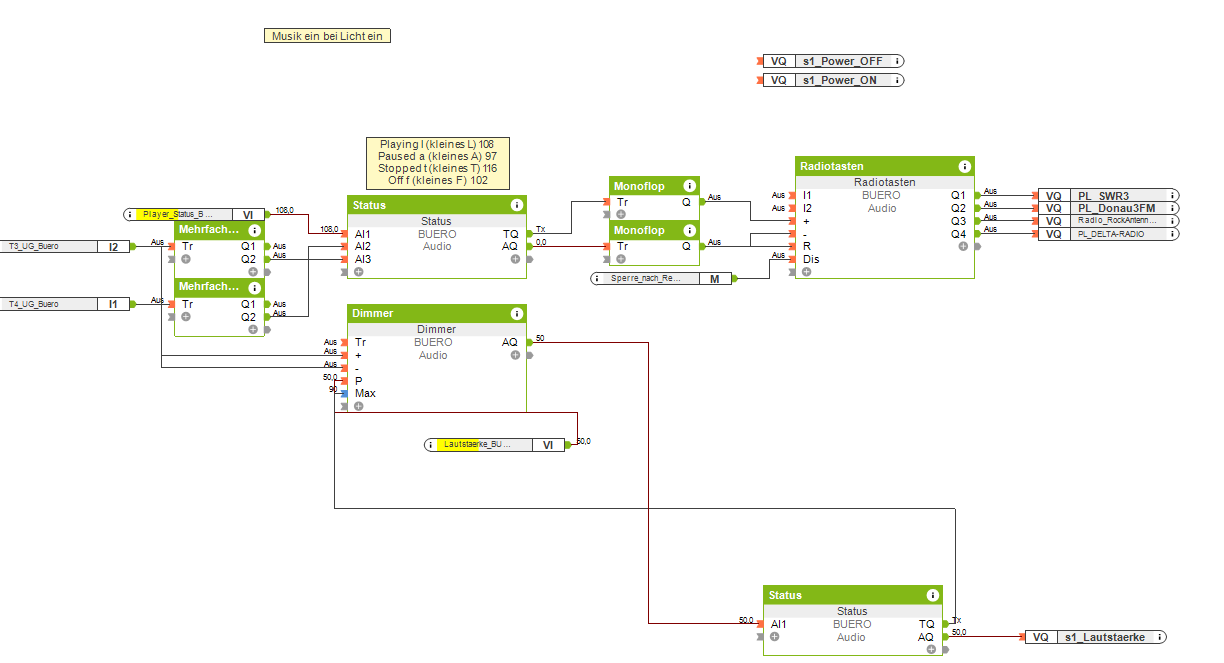1224x663 pixels.
Task: Click the R input on Radiotasten block
Action: click(806, 246)
